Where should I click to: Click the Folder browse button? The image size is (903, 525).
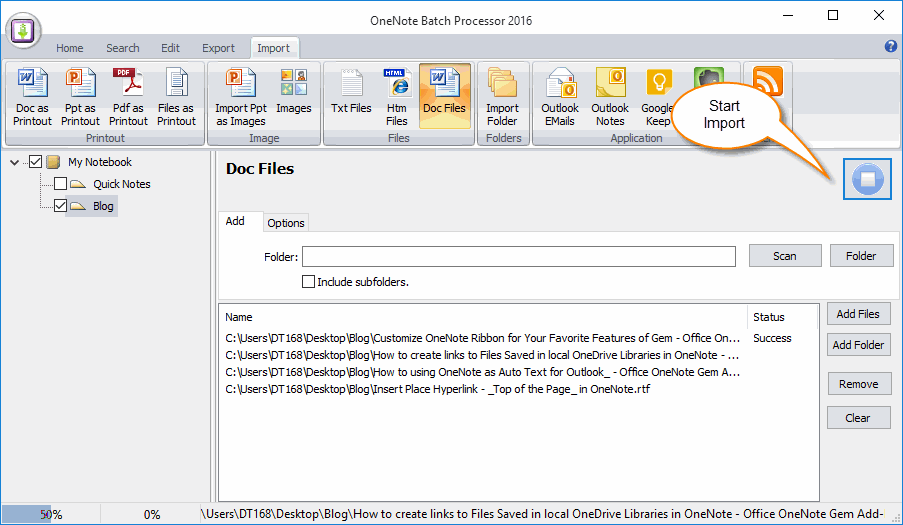861,256
